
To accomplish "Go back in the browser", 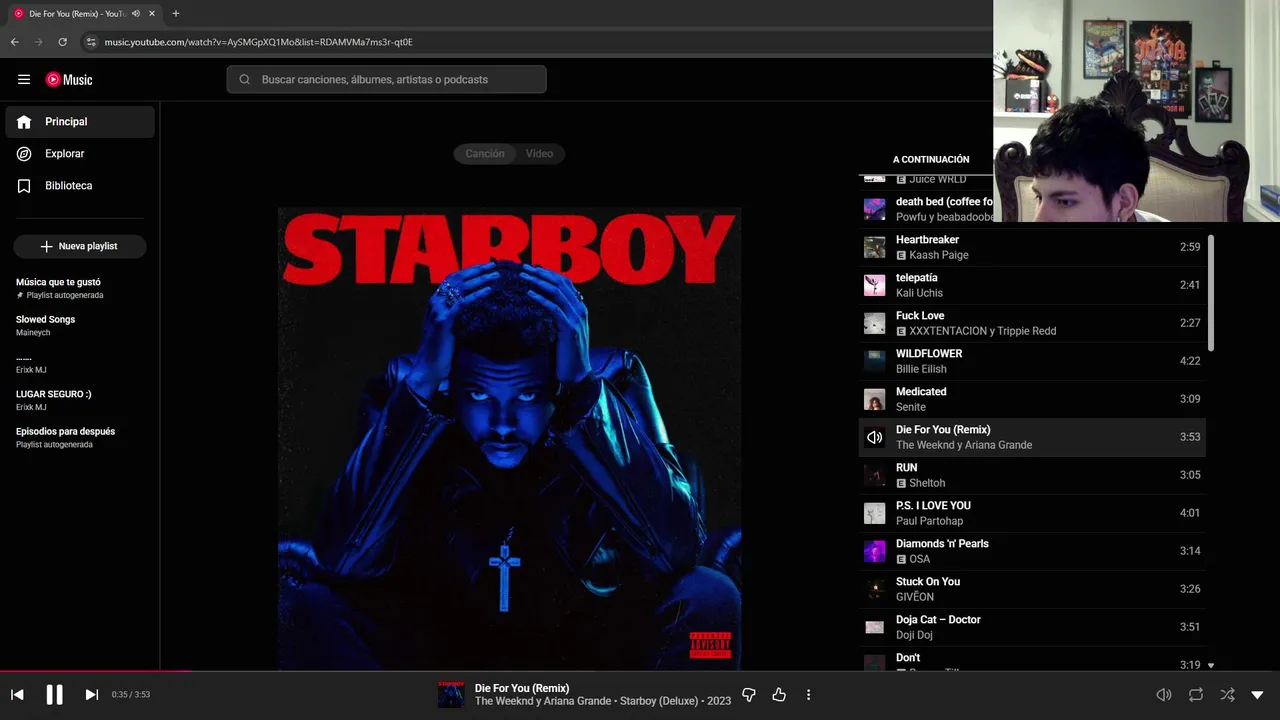I will click(x=15, y=42).
